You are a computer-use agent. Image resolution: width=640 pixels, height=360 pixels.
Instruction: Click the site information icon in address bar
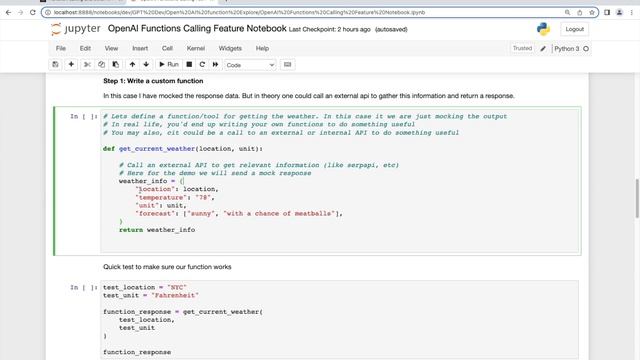(48, 12)
